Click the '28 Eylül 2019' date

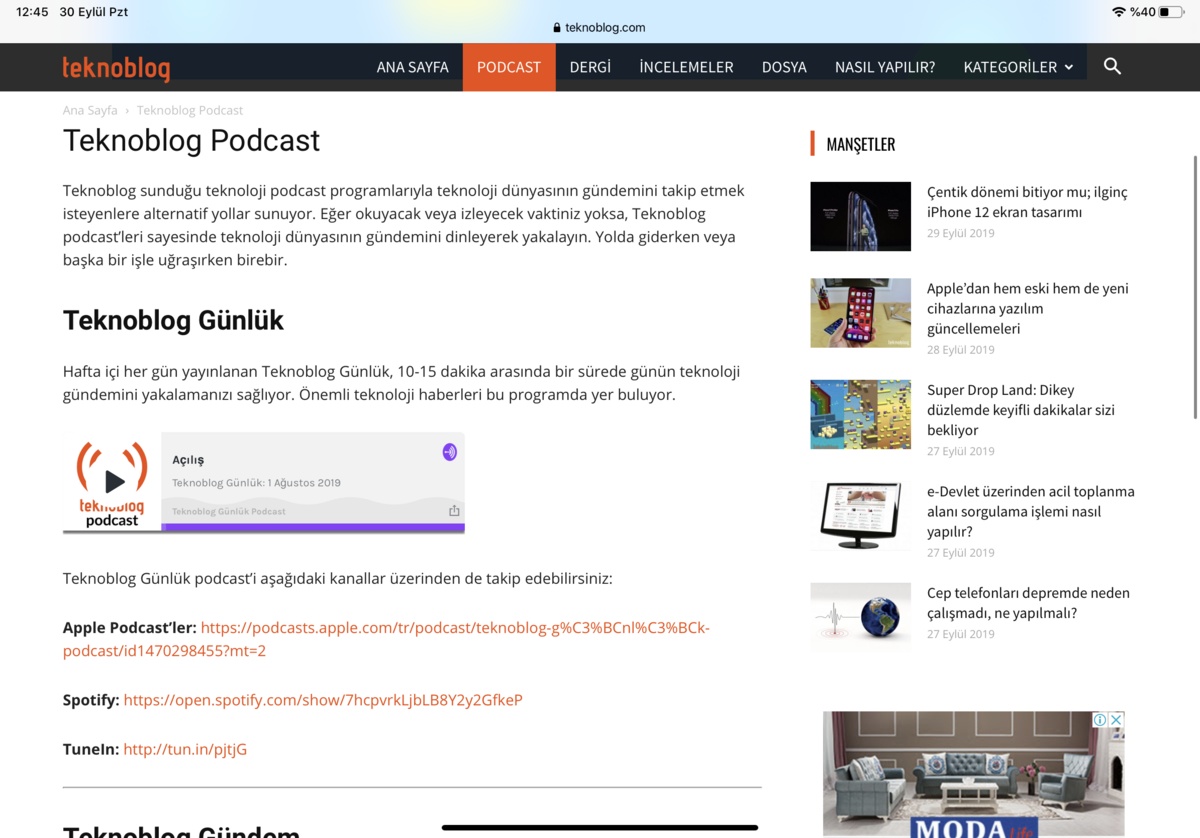961,350
